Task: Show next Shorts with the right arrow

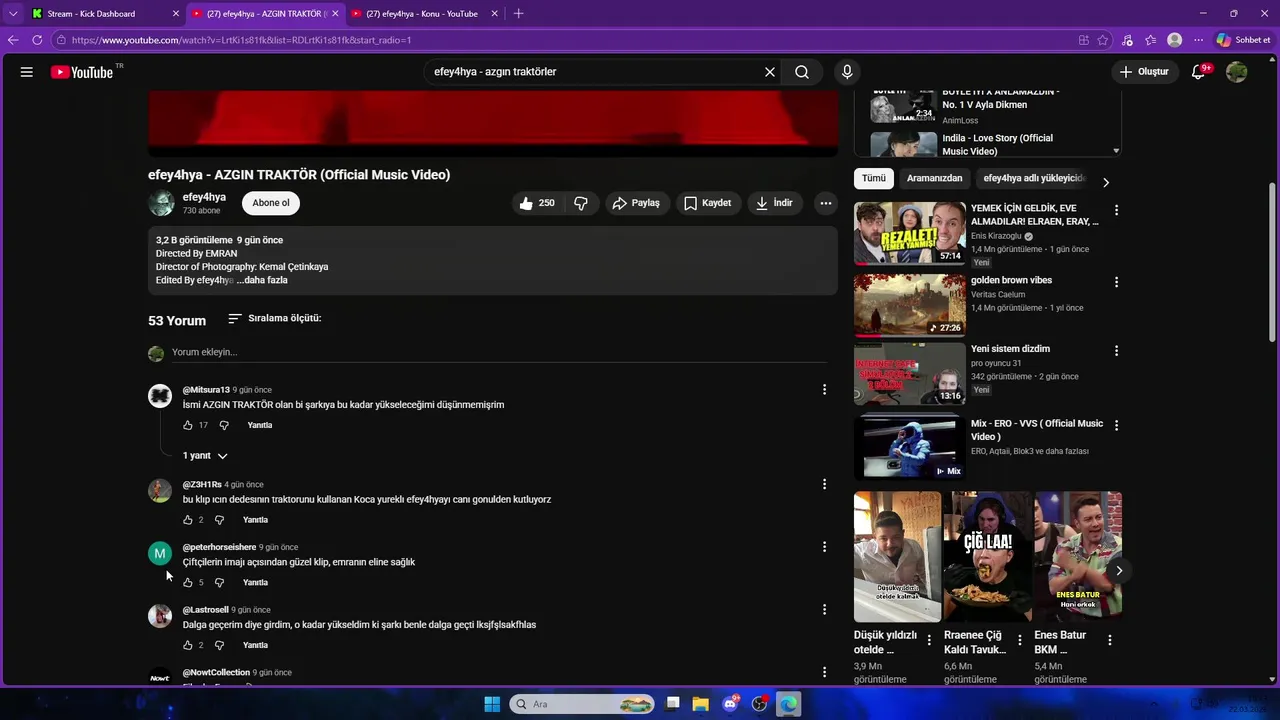Action: [1119, 571]
